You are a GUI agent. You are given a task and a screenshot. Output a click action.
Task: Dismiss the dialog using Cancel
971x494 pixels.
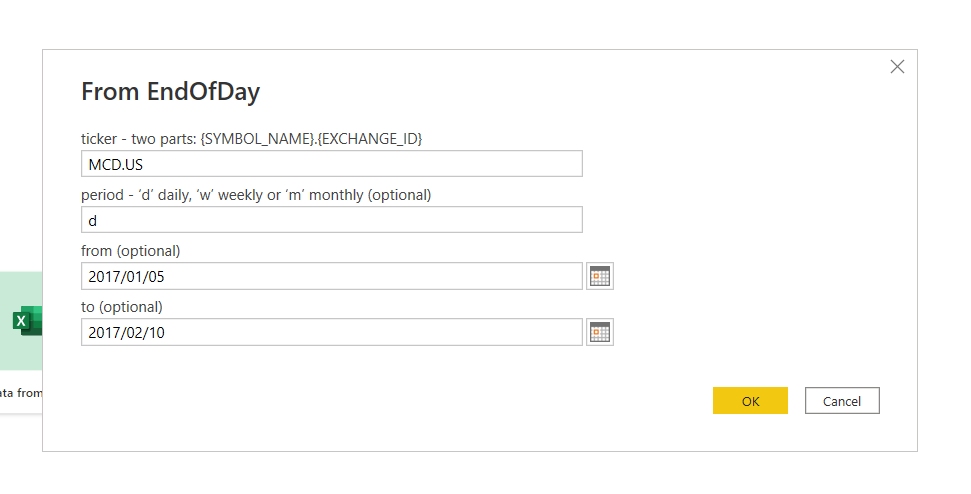(842, 401)
